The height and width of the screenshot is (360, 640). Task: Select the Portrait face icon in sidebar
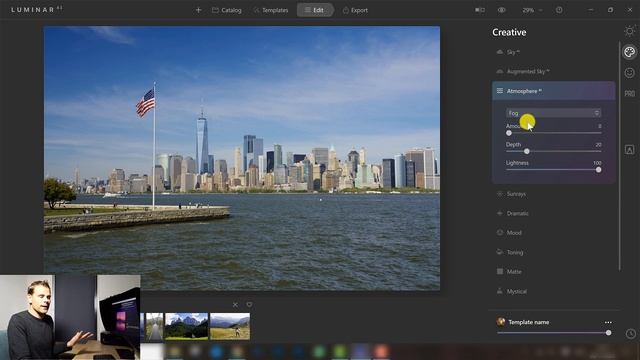(x=629, y=73)
